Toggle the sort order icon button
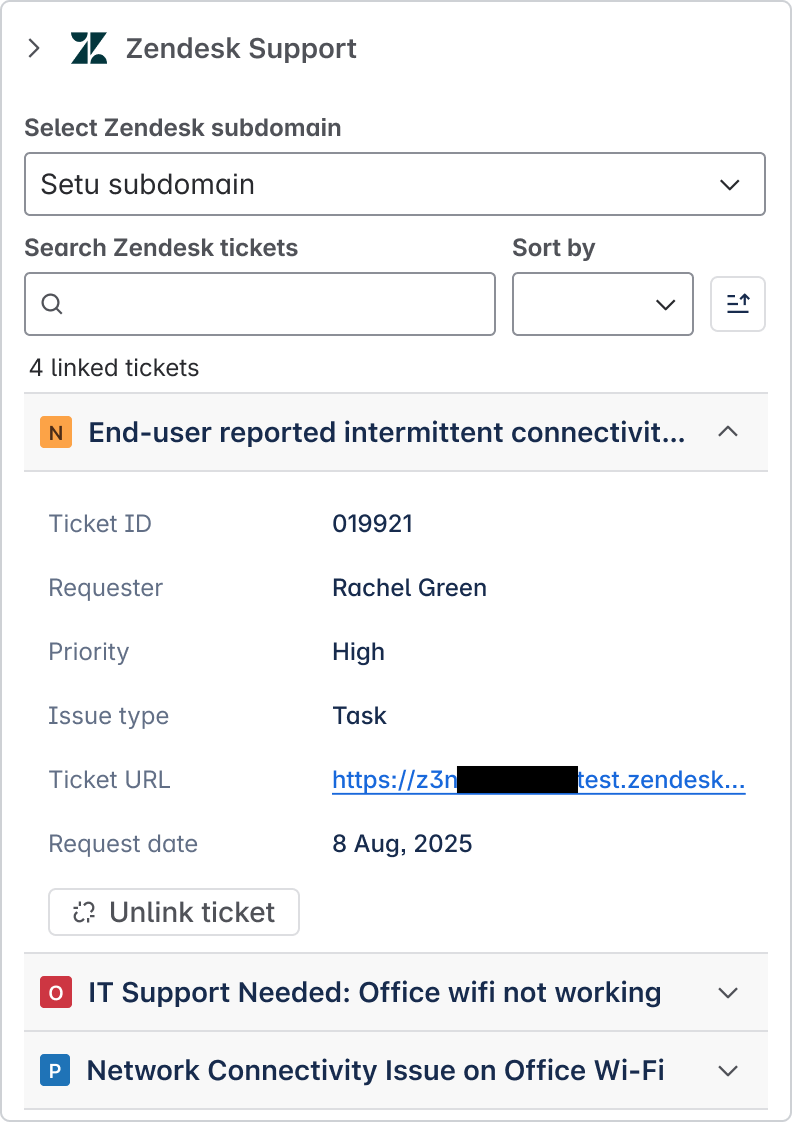The height and width of the screenshot is (1122, 792). (738, 304)
